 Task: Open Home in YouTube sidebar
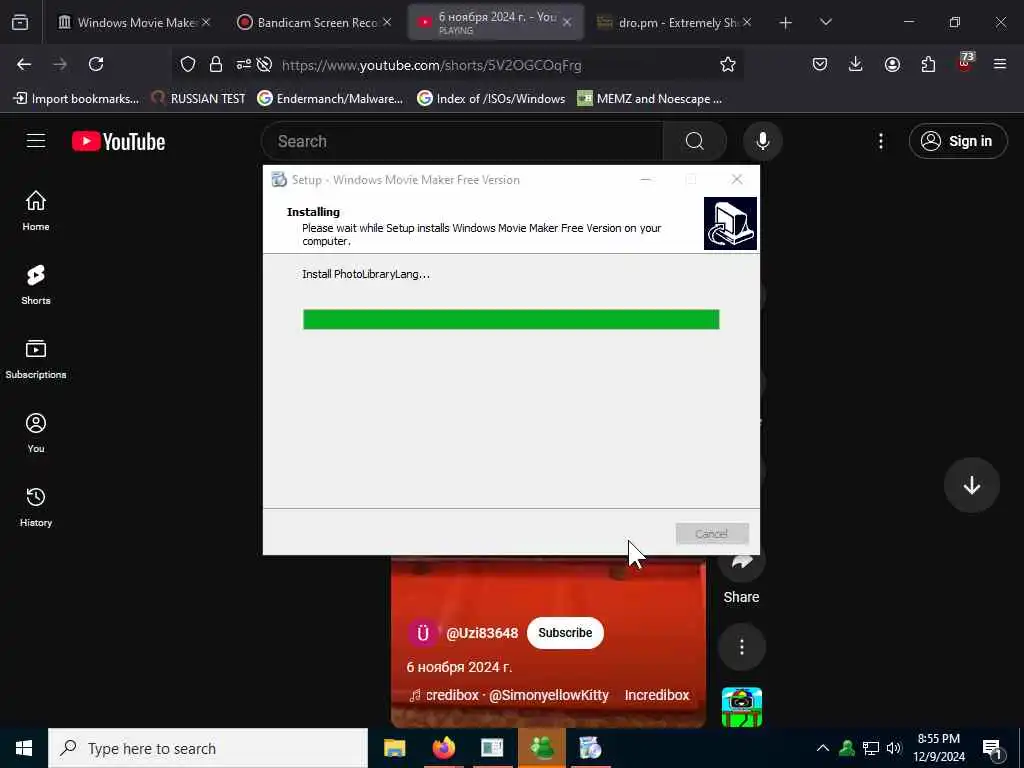[x=36, y=210]
